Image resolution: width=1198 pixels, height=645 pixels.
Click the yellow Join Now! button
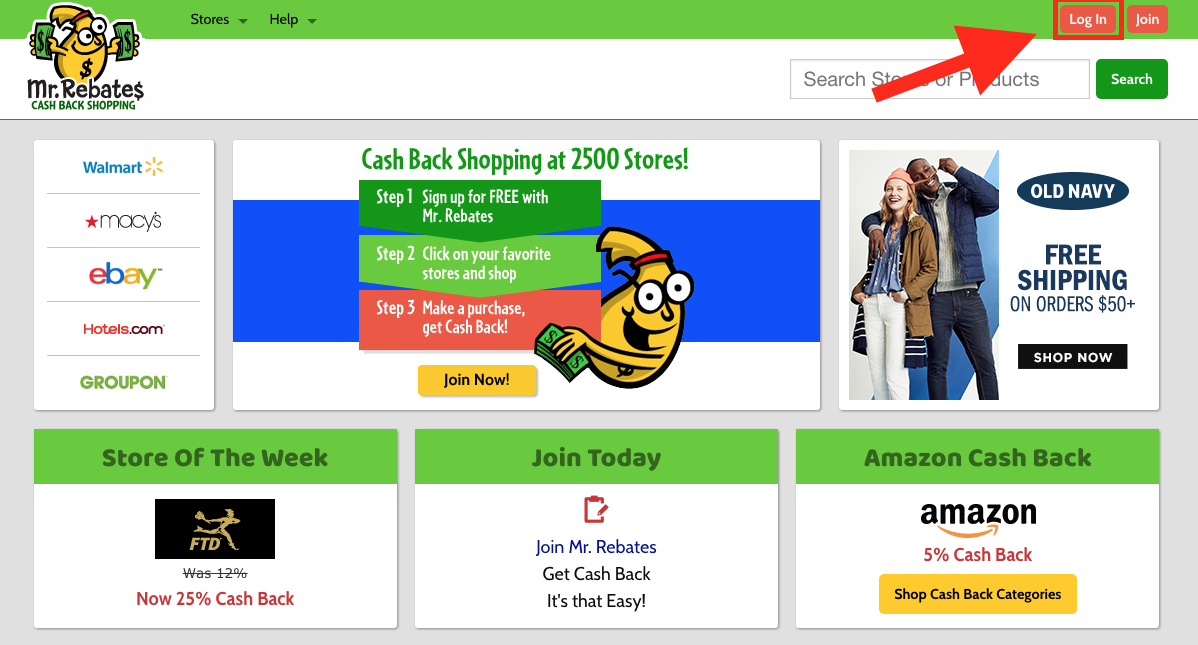477,380
